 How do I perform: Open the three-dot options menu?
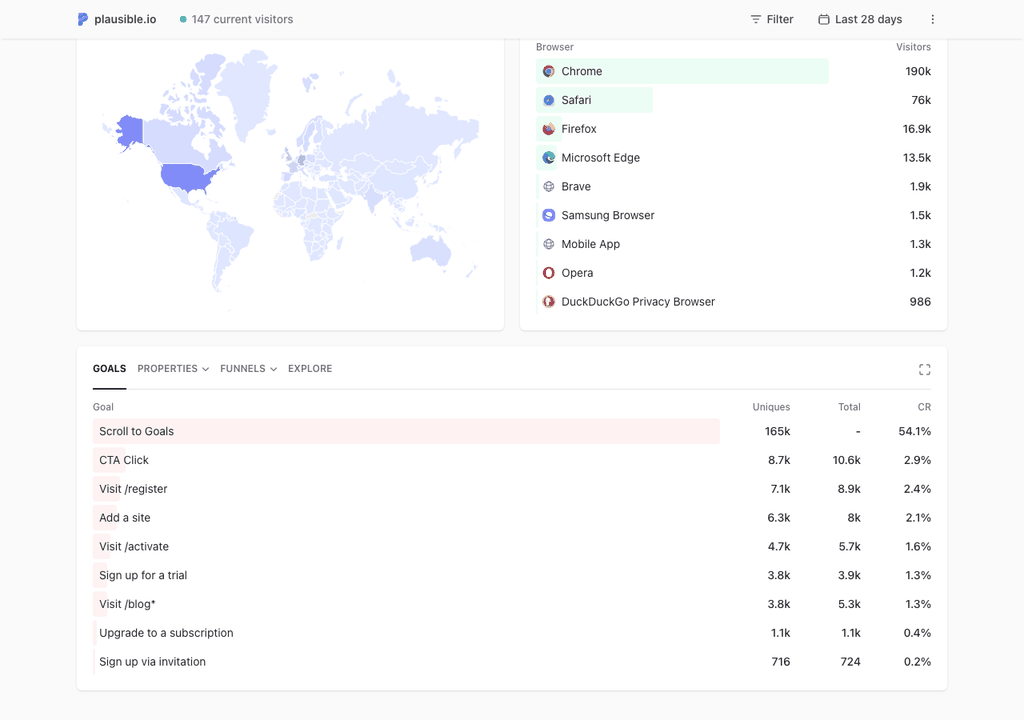[933, 19]
